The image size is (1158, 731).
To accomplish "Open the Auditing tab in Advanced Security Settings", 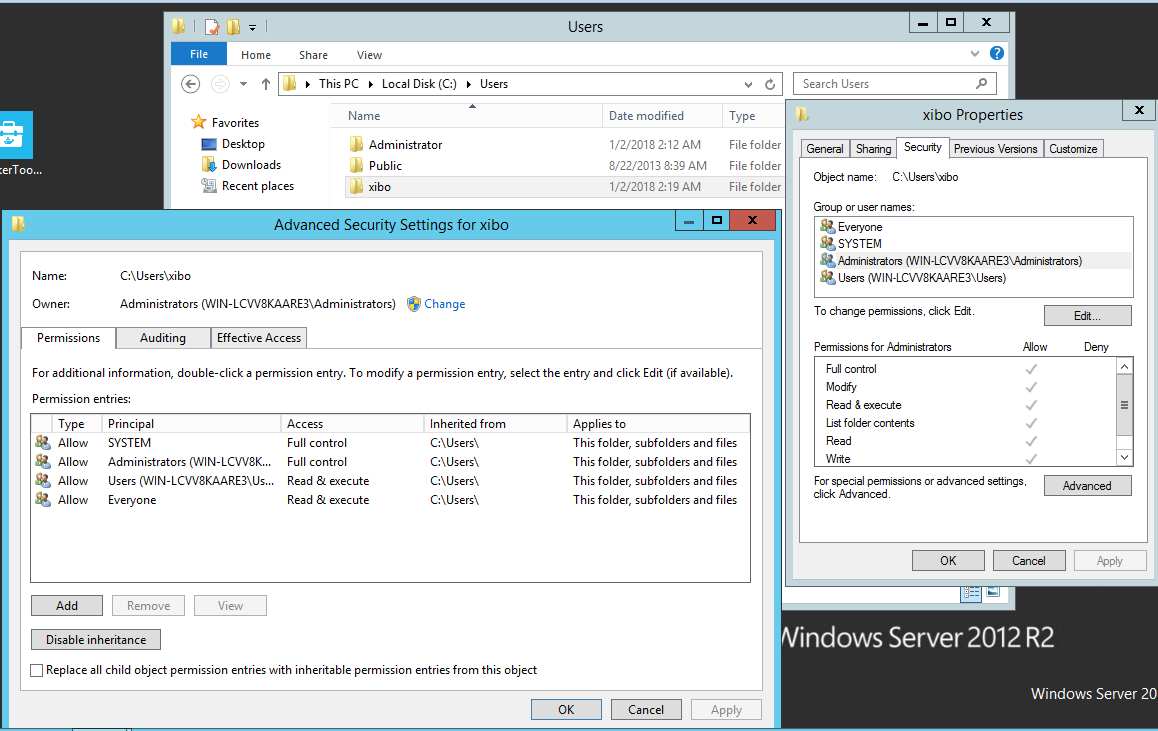I will pyautogui.click(x=162, y=338).
